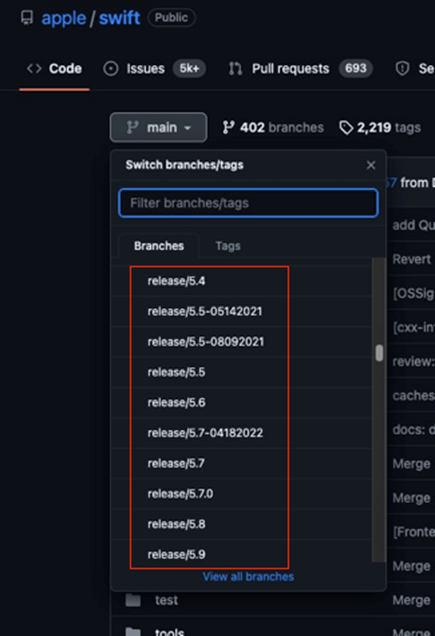This screenshot has width=435, height=636.
Task: Choose branch release/5.8
Action: [x=241, y=524]
